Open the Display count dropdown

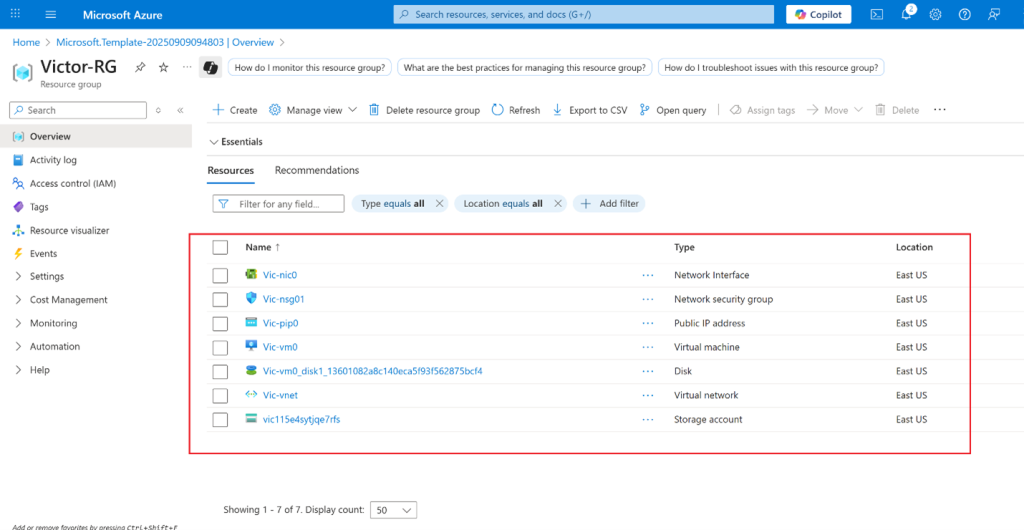tap(393, 510)
